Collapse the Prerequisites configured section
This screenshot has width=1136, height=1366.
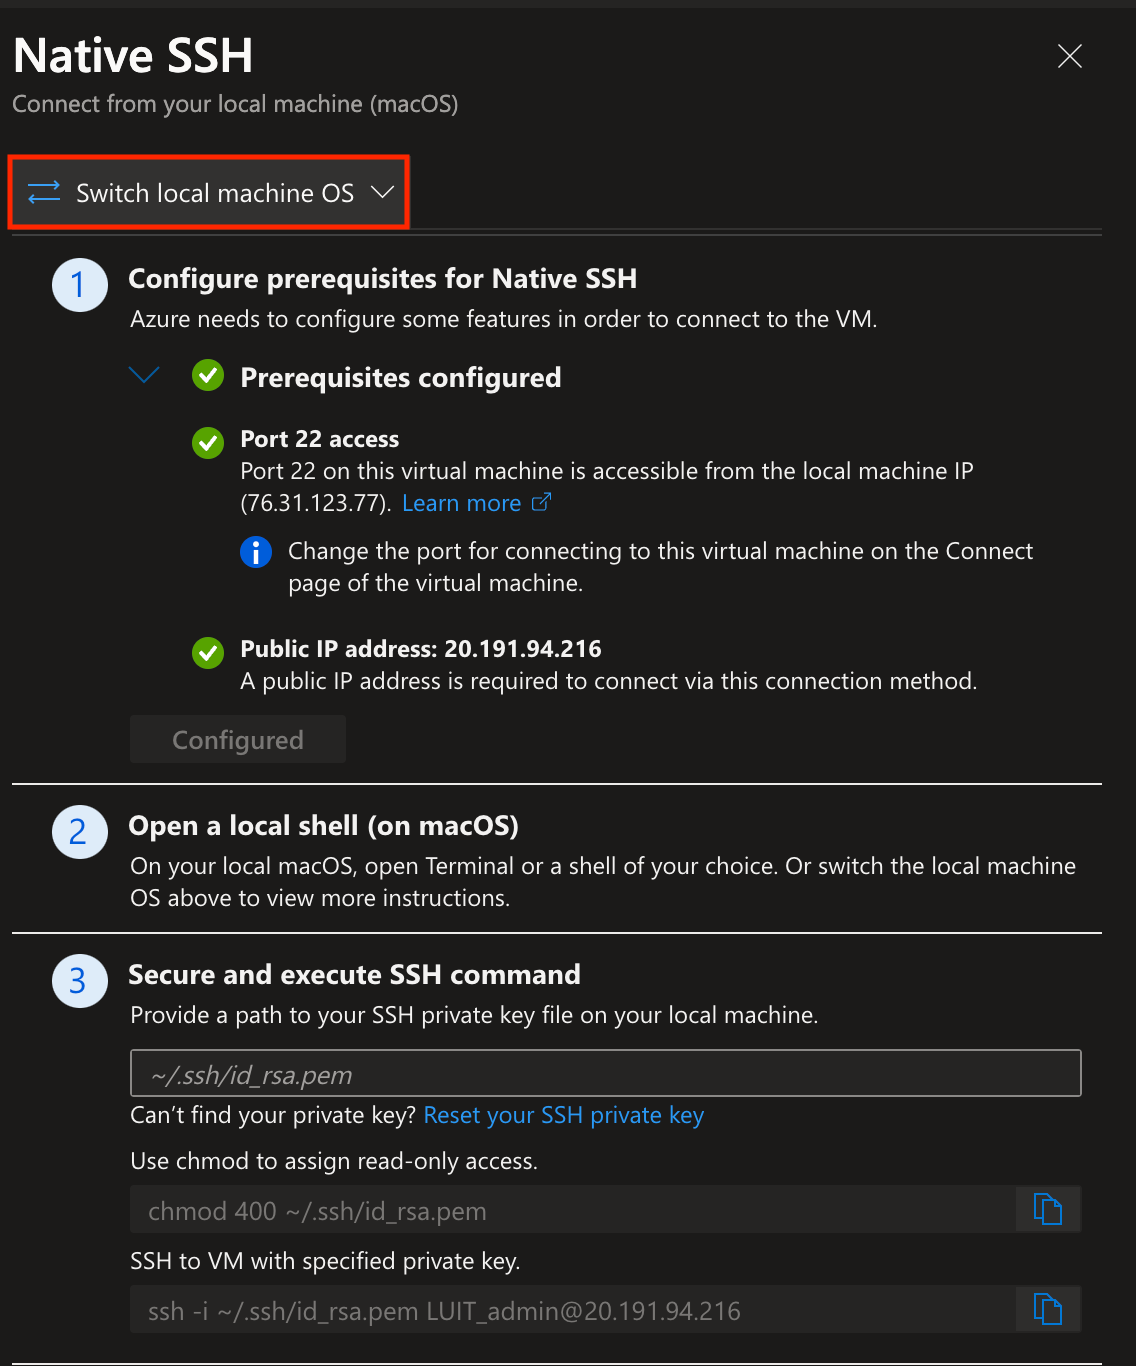click(145, 375)
